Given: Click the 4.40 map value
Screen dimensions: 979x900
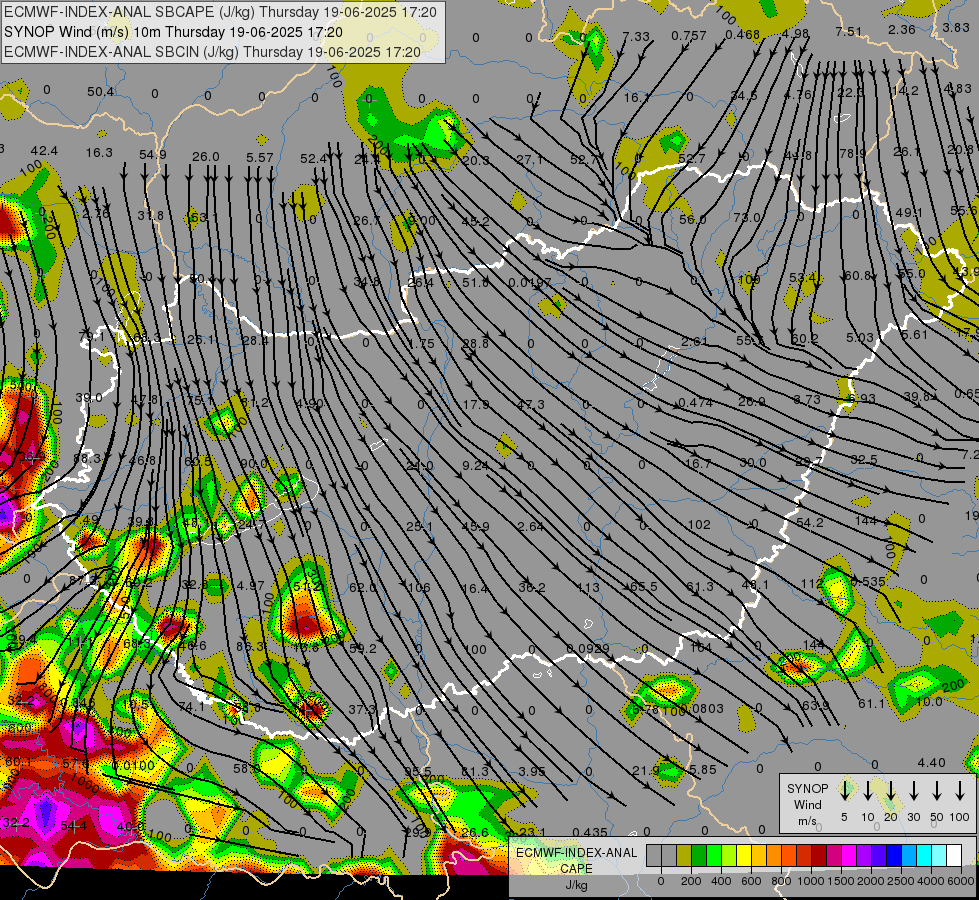Looking at the screenshot, I should [x=932, y=763].
